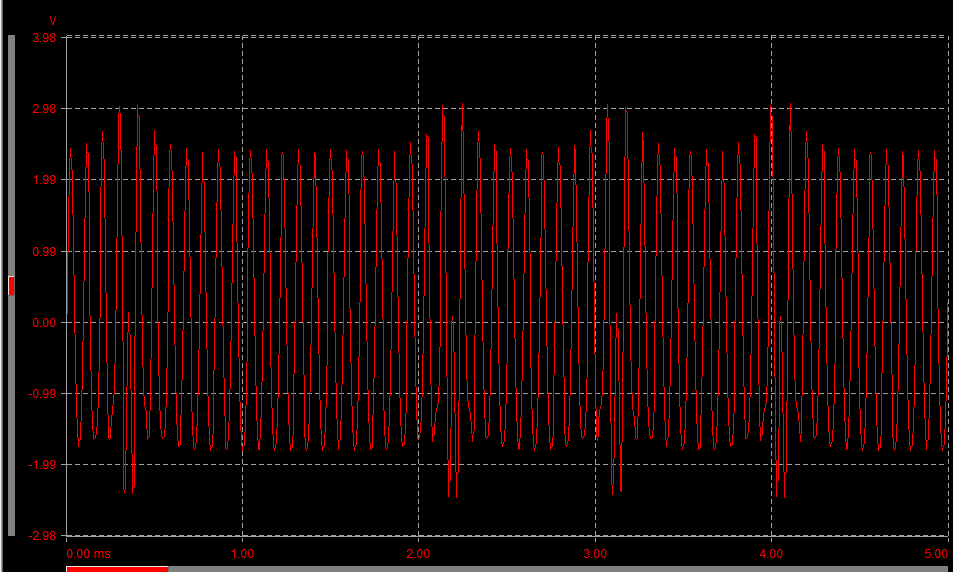This screenshot has width=953, height=572.
Task: Click the 5.00 time axis label
Action: [x=936, y=554]
